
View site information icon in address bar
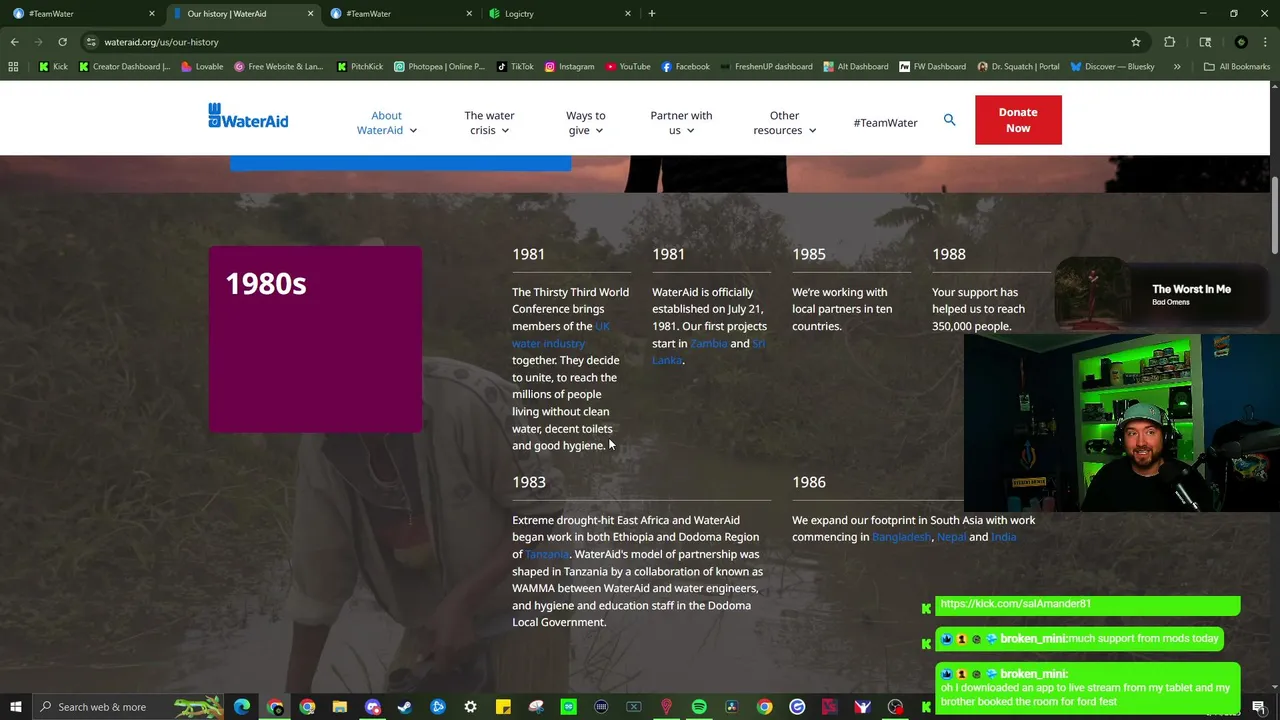point(91,42)
